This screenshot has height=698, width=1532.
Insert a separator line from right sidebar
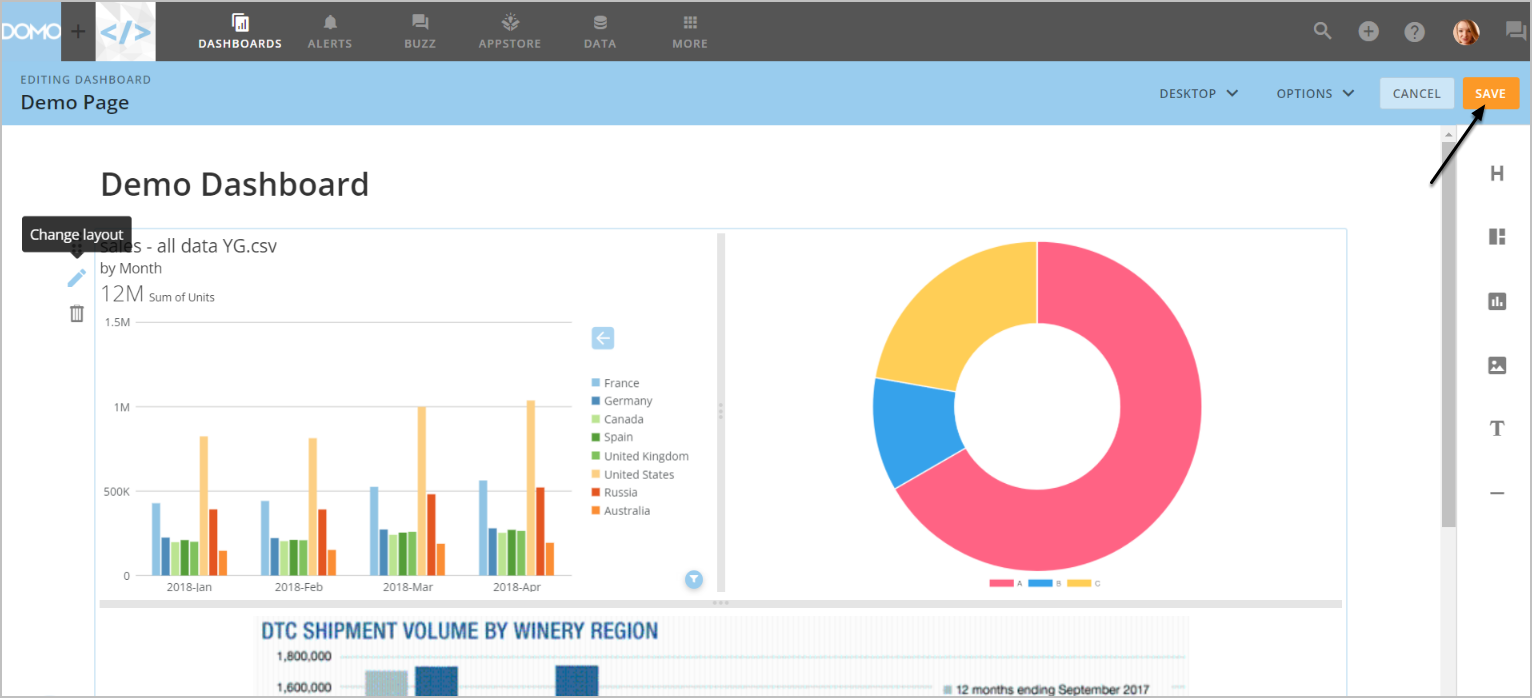pyautogui.click(x=1497, y=493)
